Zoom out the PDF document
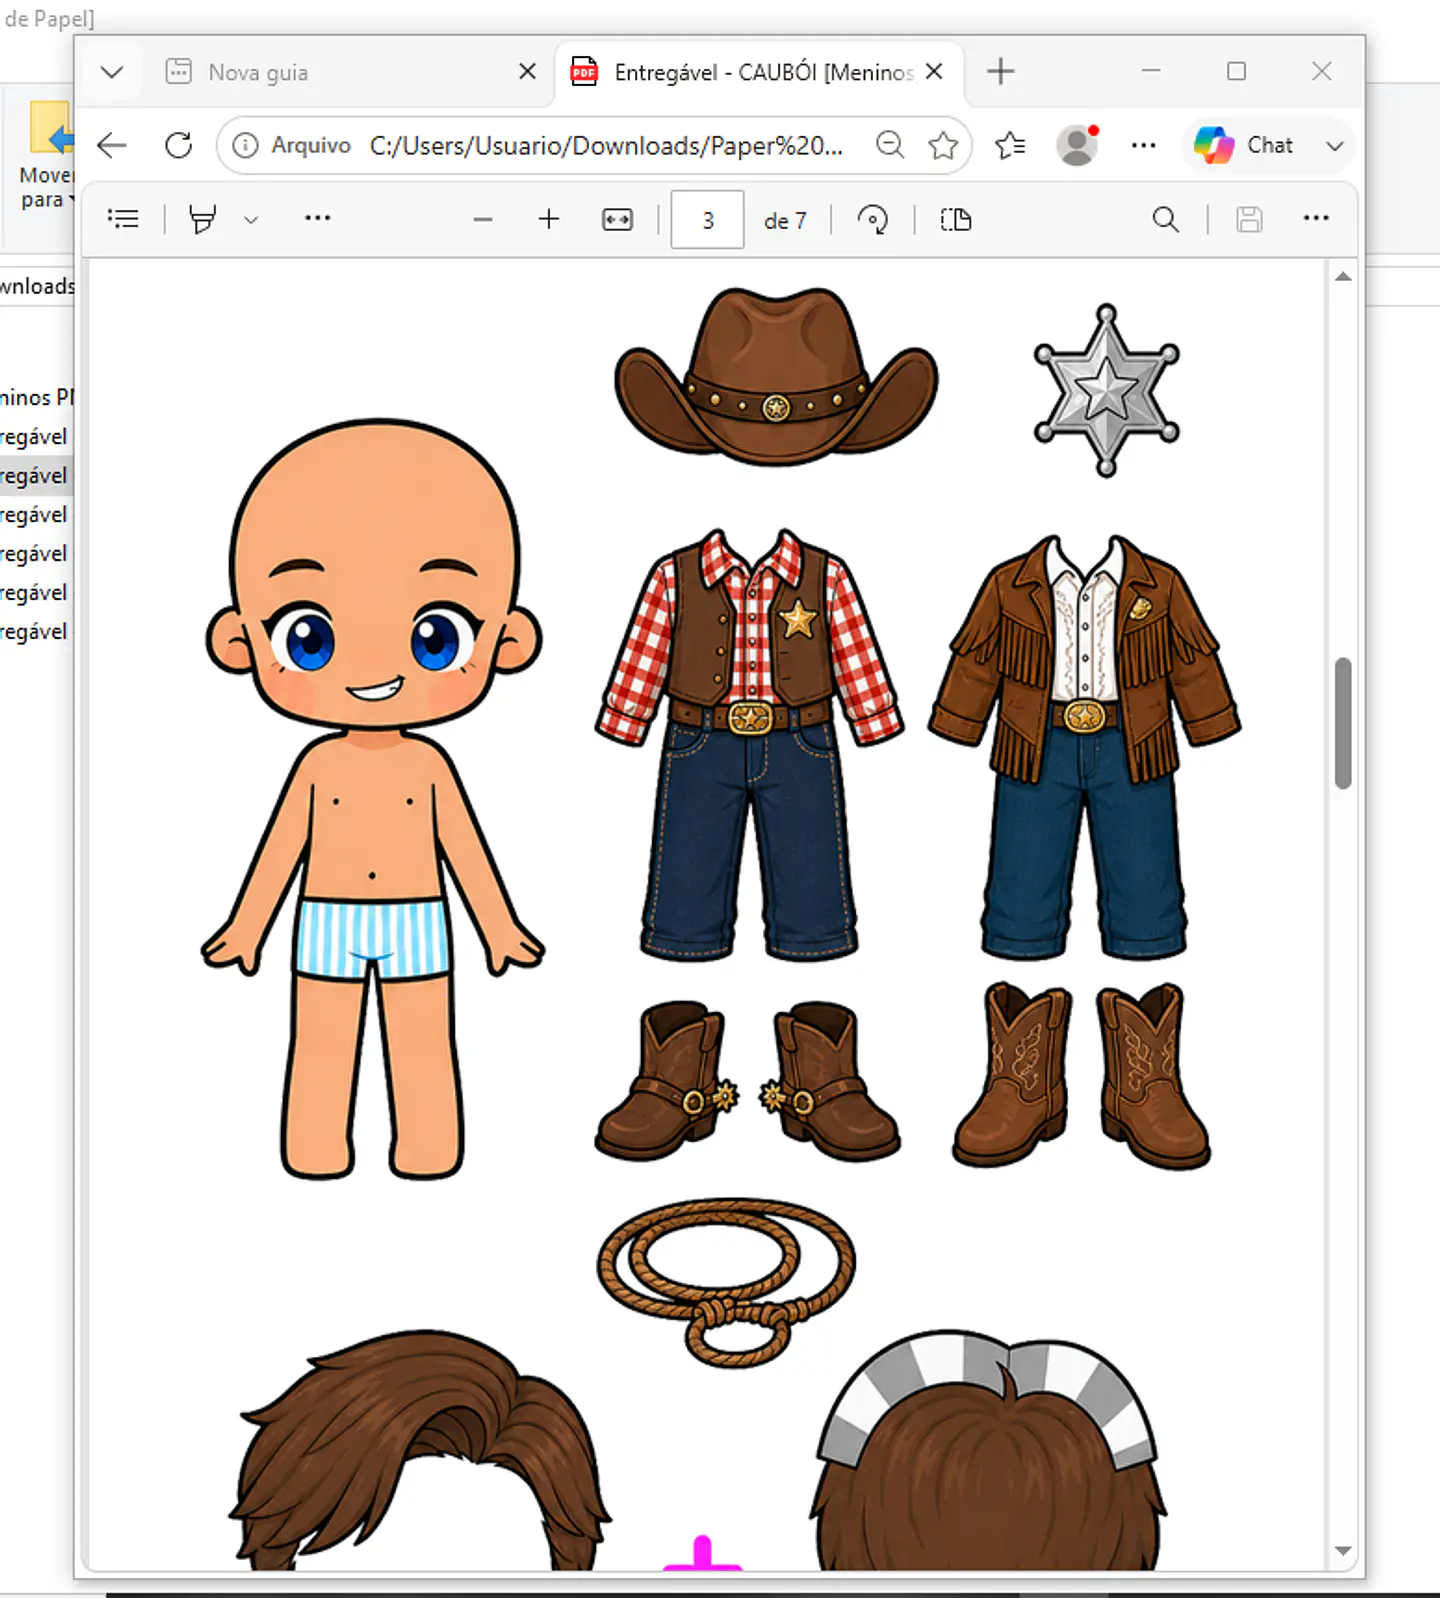The height and width of the screenshot is (1598, 1440). click(483, 219)
